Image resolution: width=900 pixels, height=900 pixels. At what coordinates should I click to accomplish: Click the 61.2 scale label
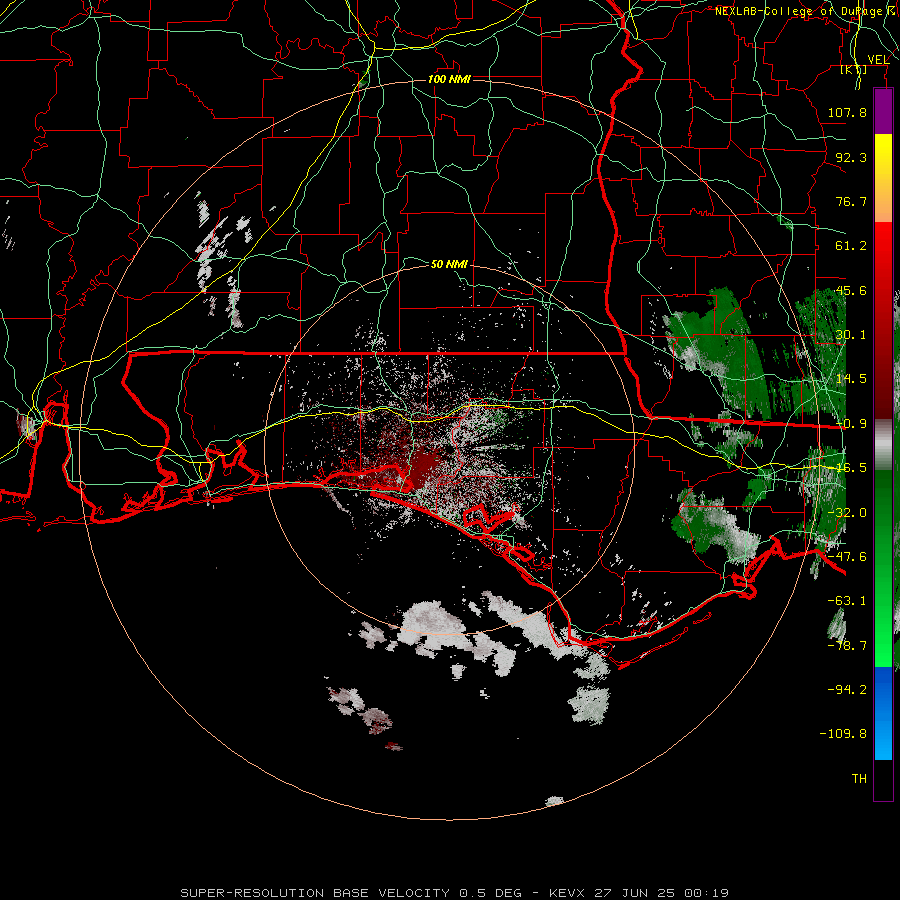pyautogui.click(x=851, y=246)
